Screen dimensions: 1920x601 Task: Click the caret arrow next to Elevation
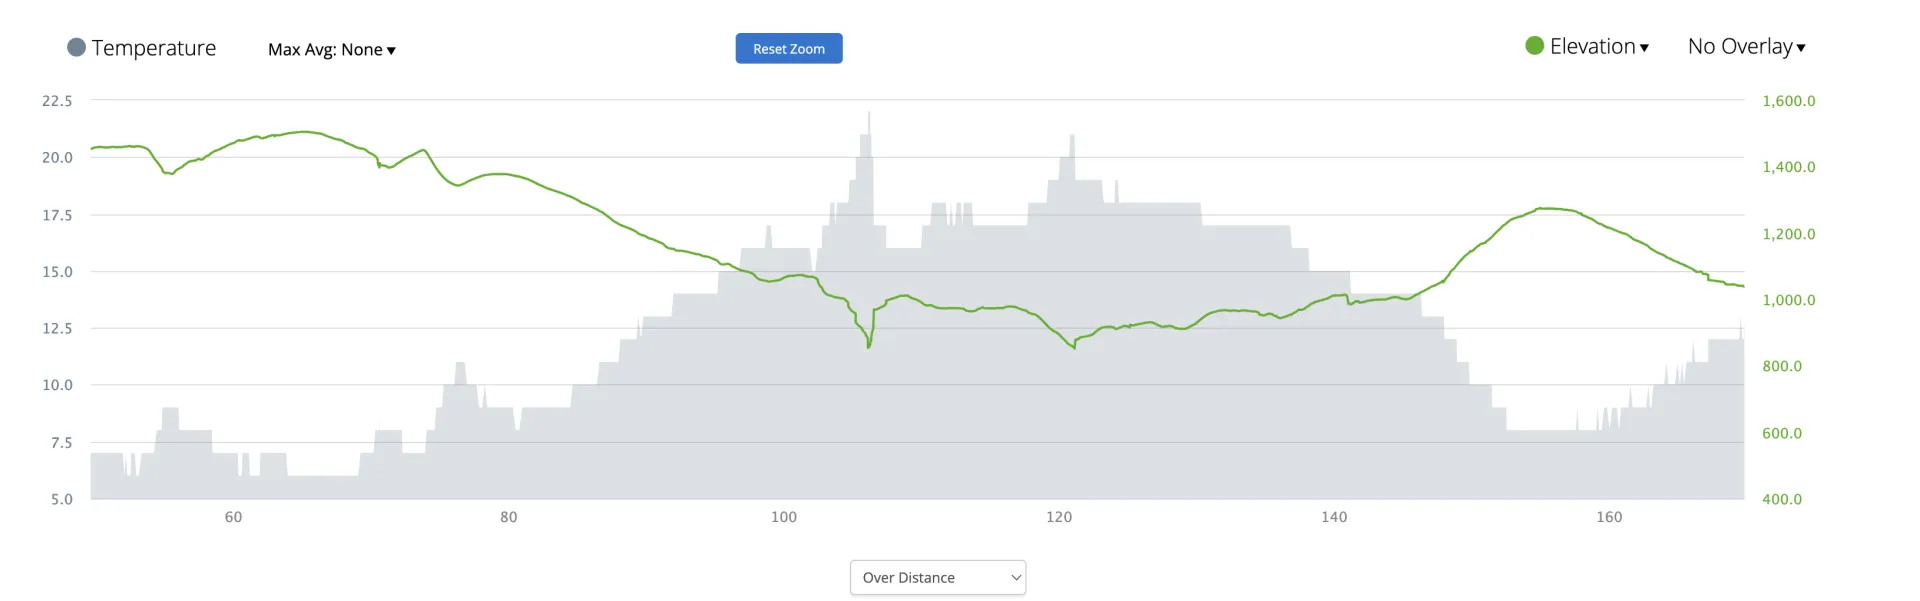pos(1644,48)
